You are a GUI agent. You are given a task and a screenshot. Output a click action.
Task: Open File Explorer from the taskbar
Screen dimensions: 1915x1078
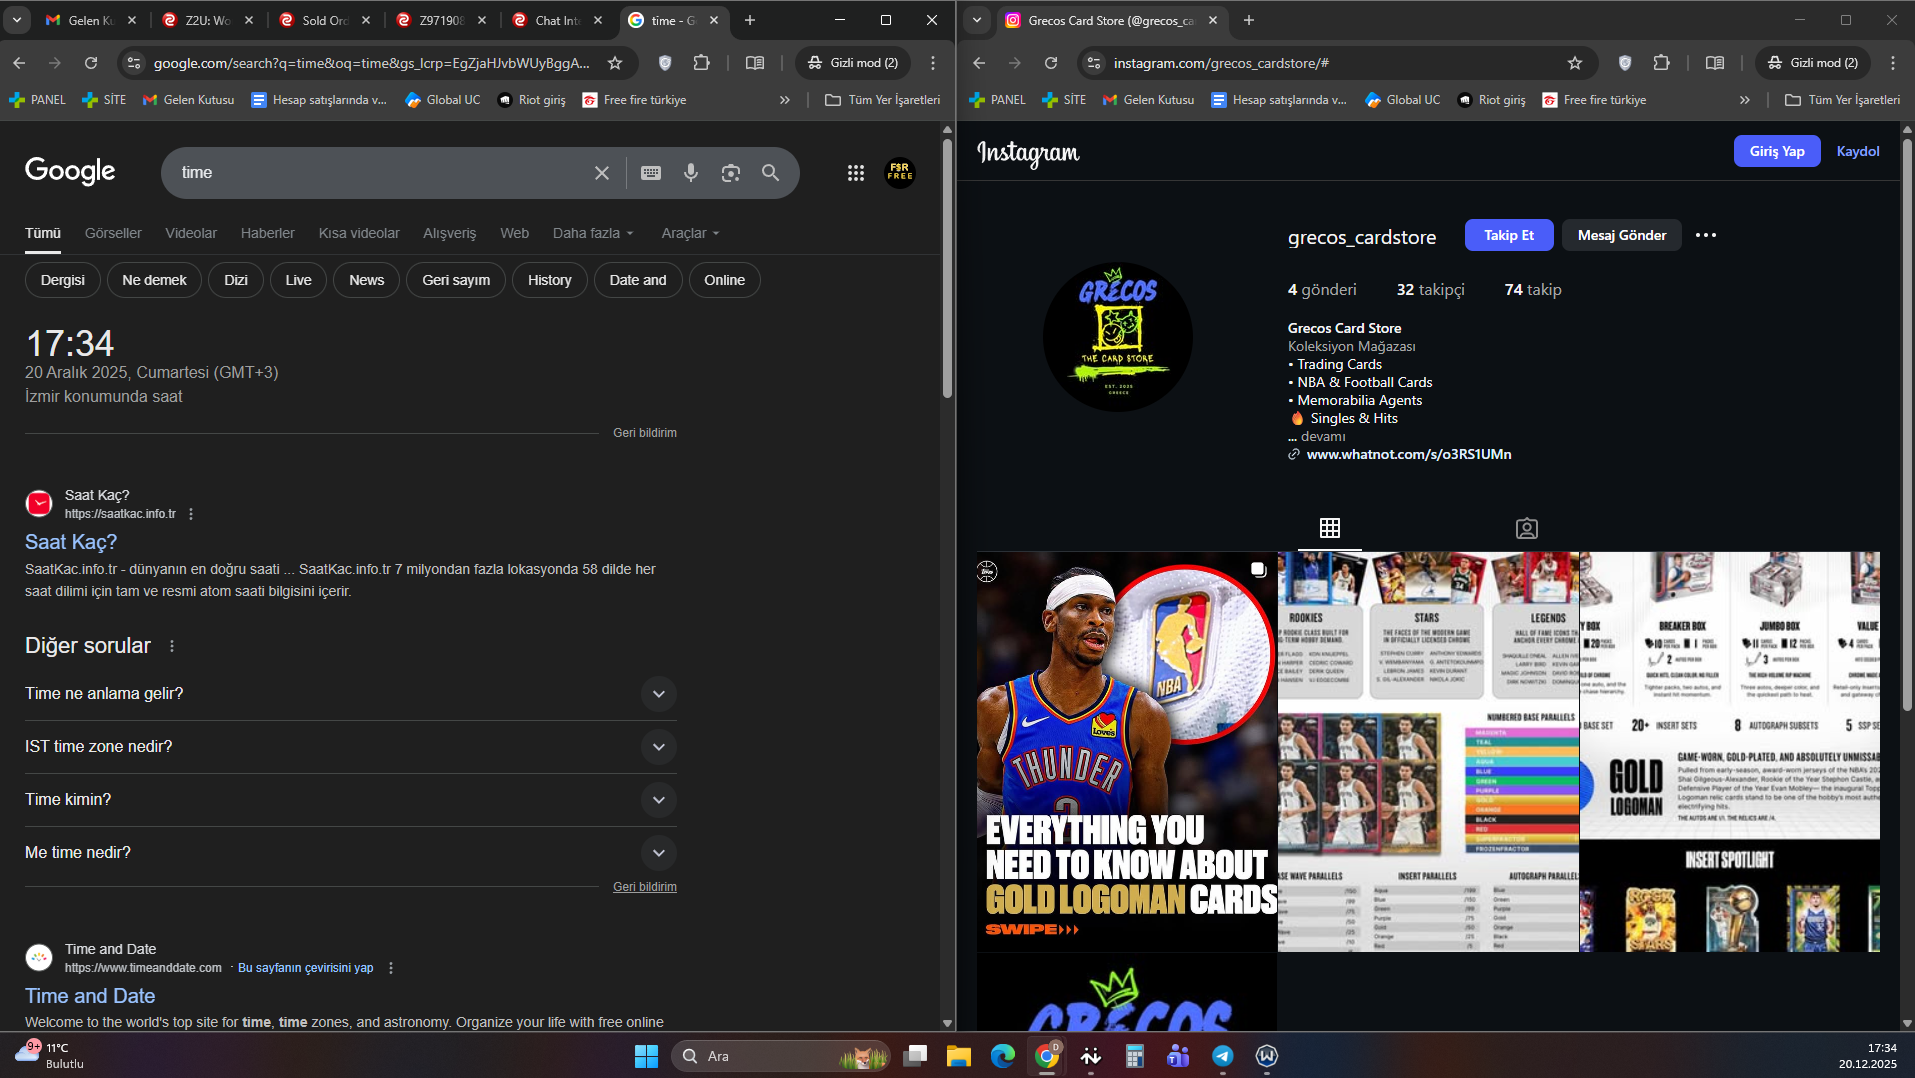(x=959, y=1056)
